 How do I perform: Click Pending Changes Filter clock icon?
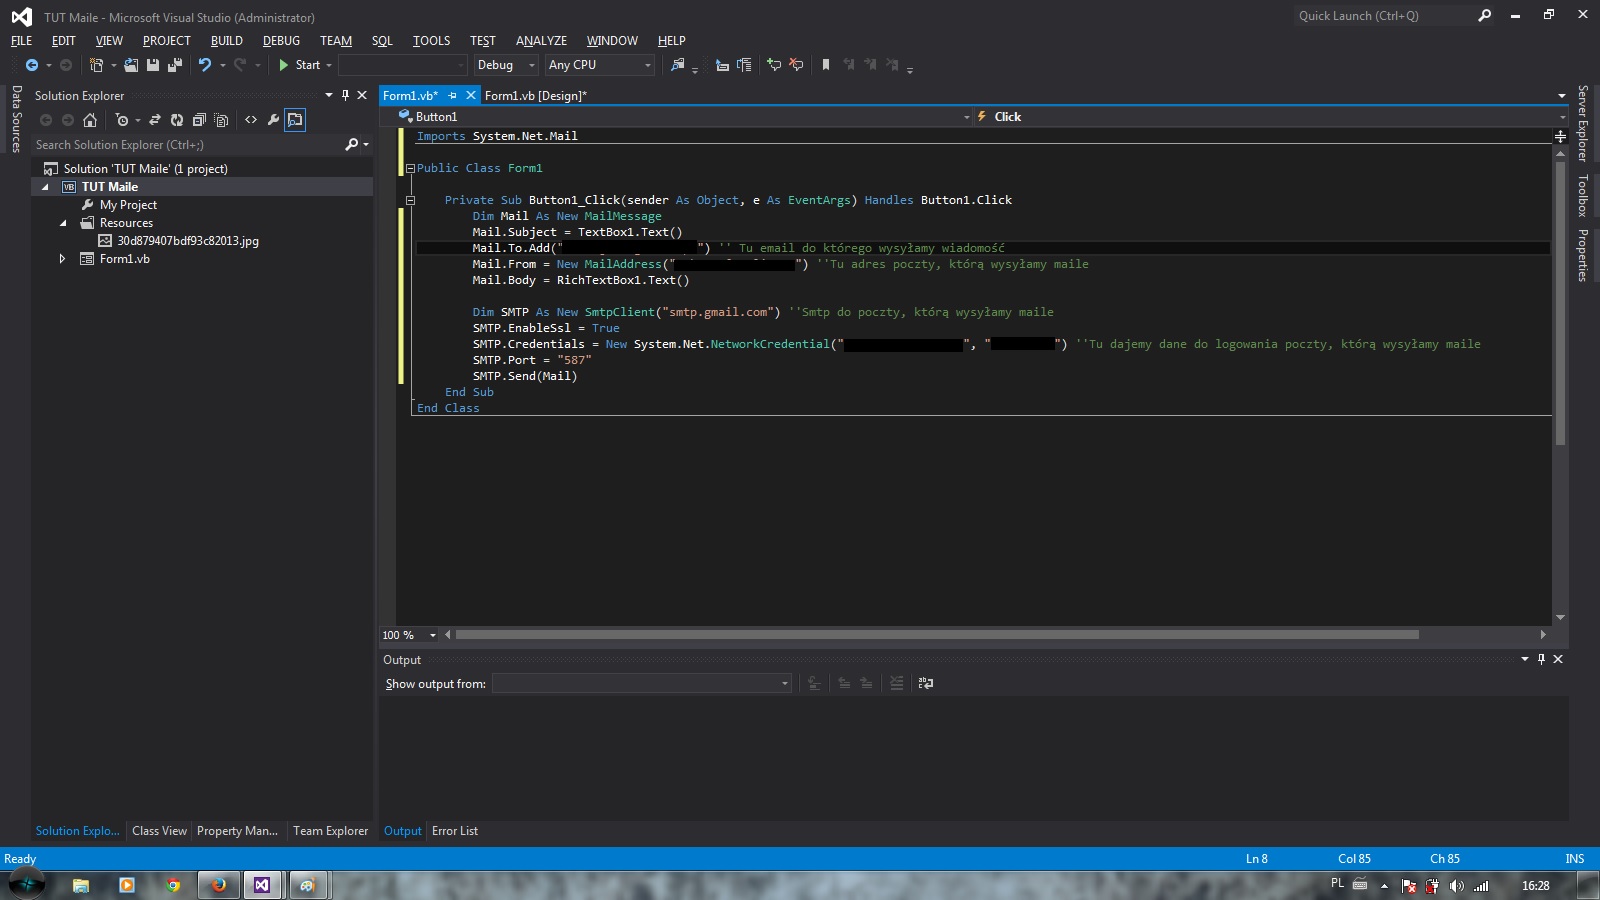coord(122,120)
